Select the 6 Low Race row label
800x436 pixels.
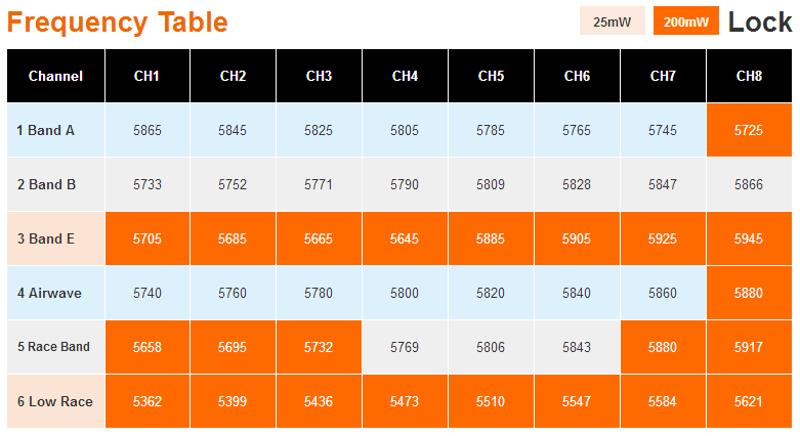(55, 401)
